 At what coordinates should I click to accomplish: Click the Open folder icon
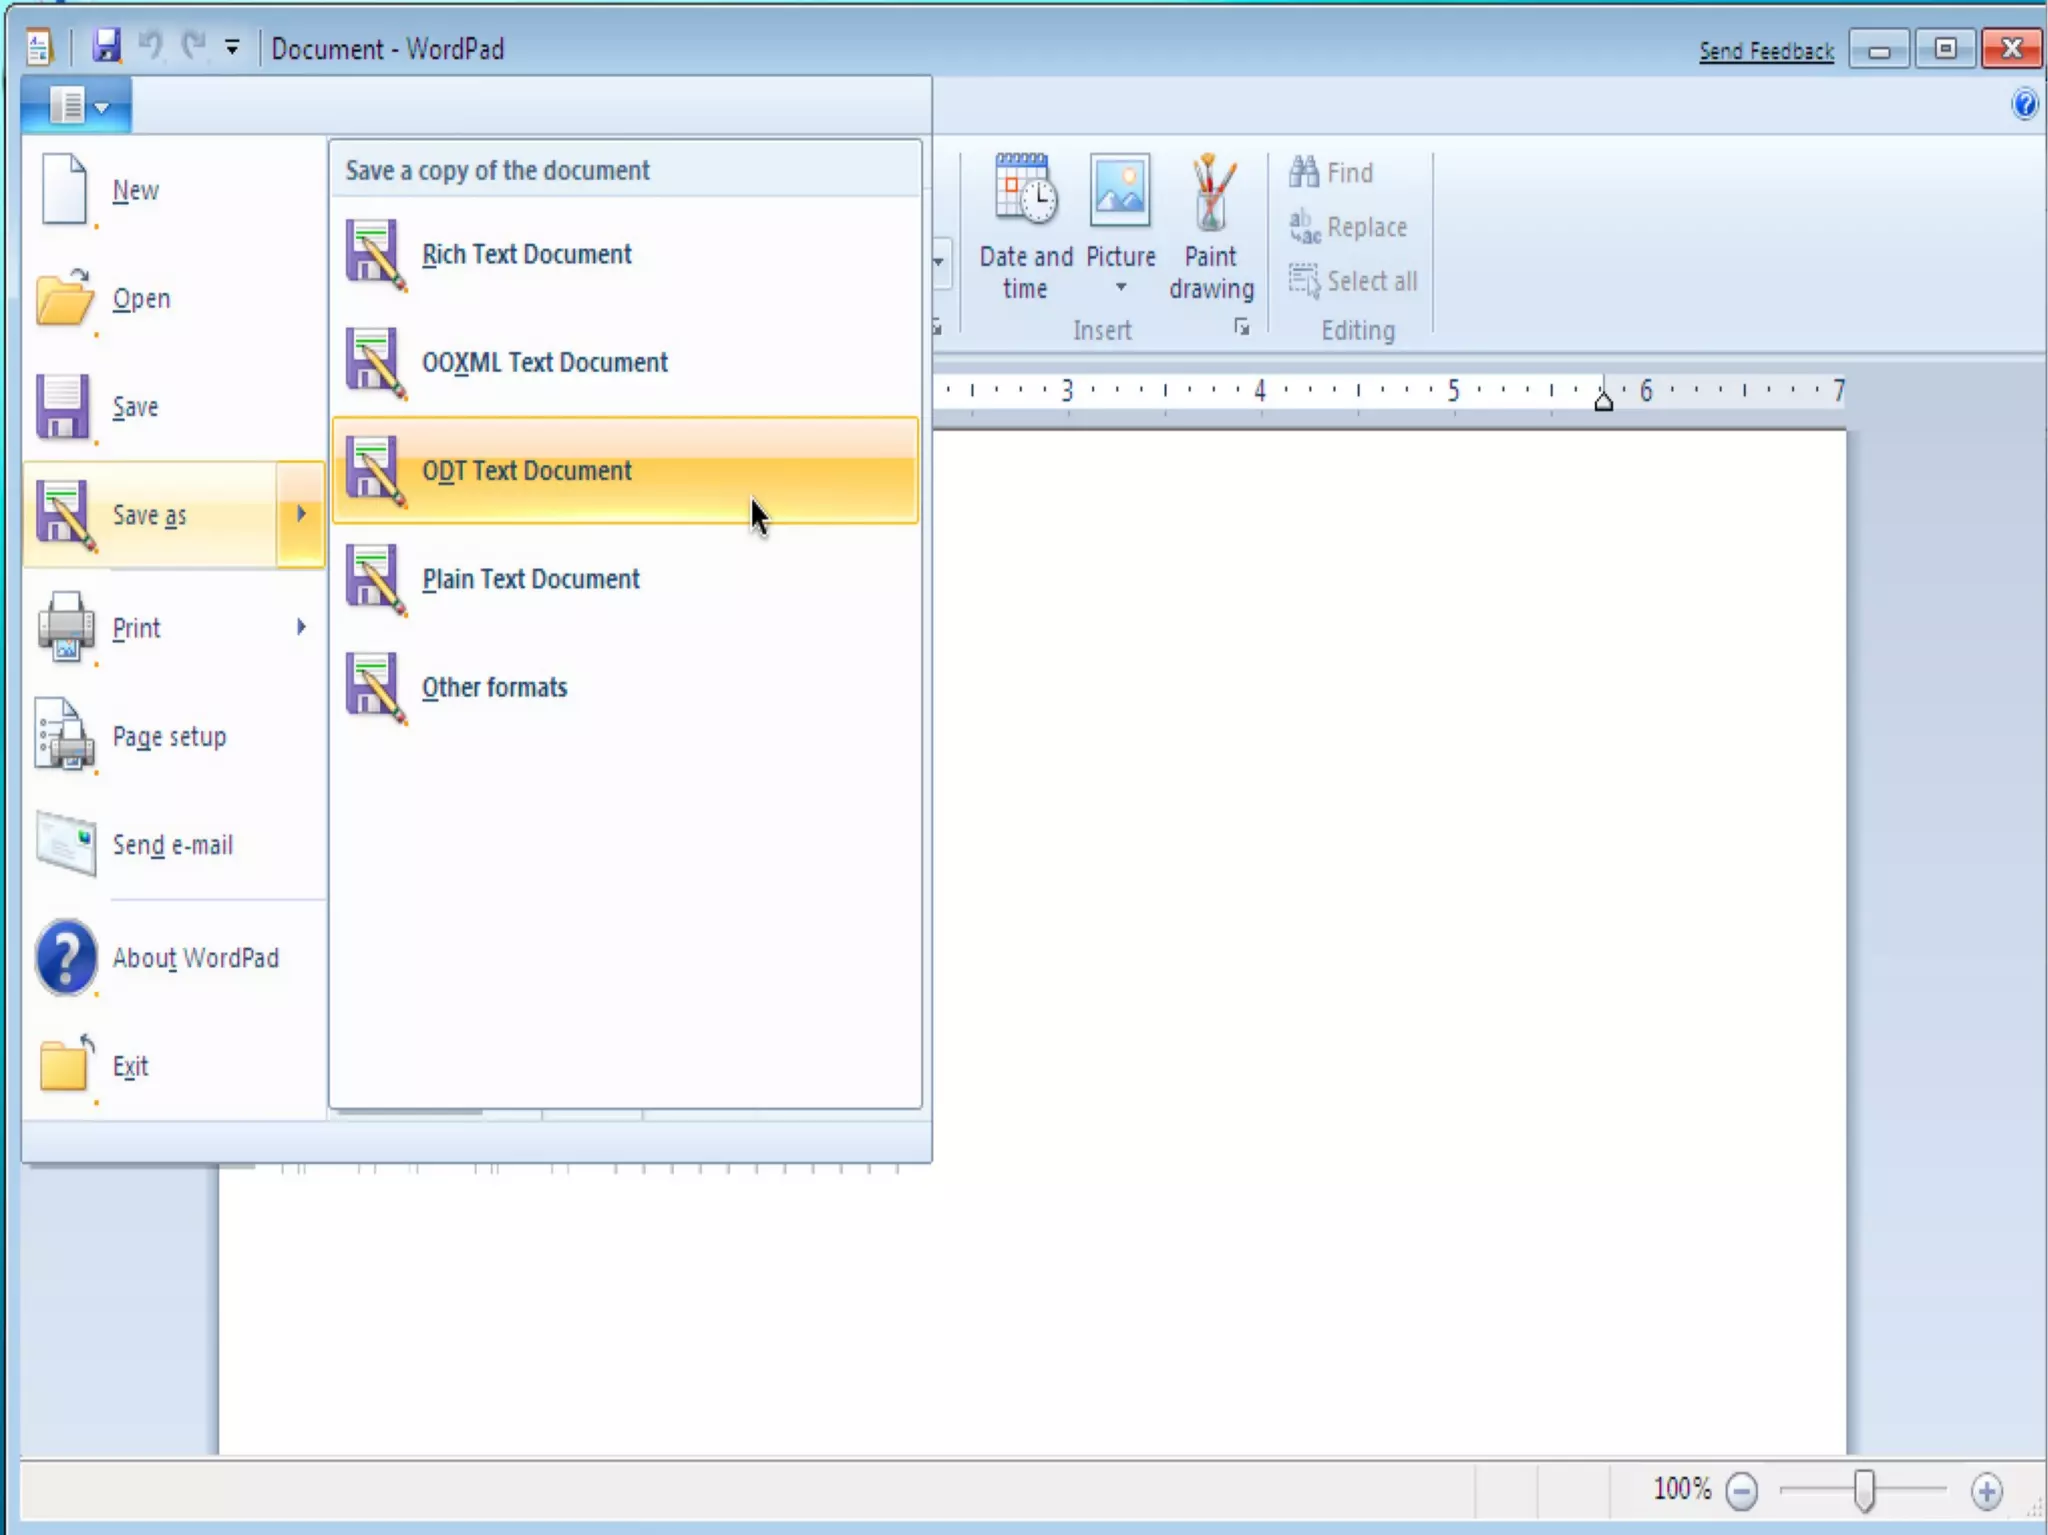click(65, 298)
